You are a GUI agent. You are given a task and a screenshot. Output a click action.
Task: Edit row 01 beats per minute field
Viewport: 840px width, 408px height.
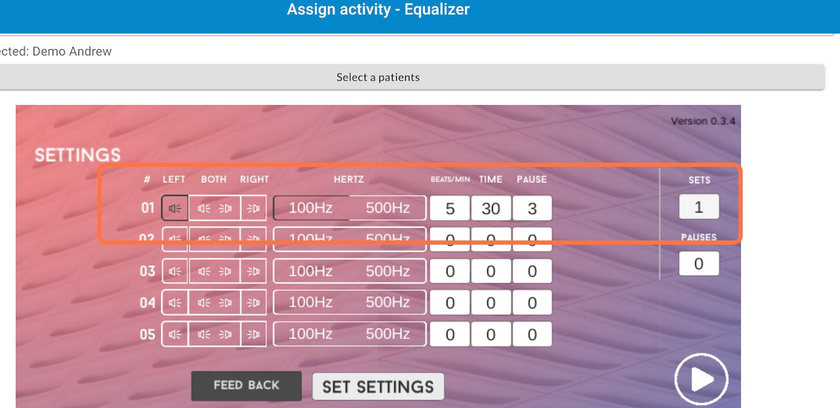[x=450, y=209]
